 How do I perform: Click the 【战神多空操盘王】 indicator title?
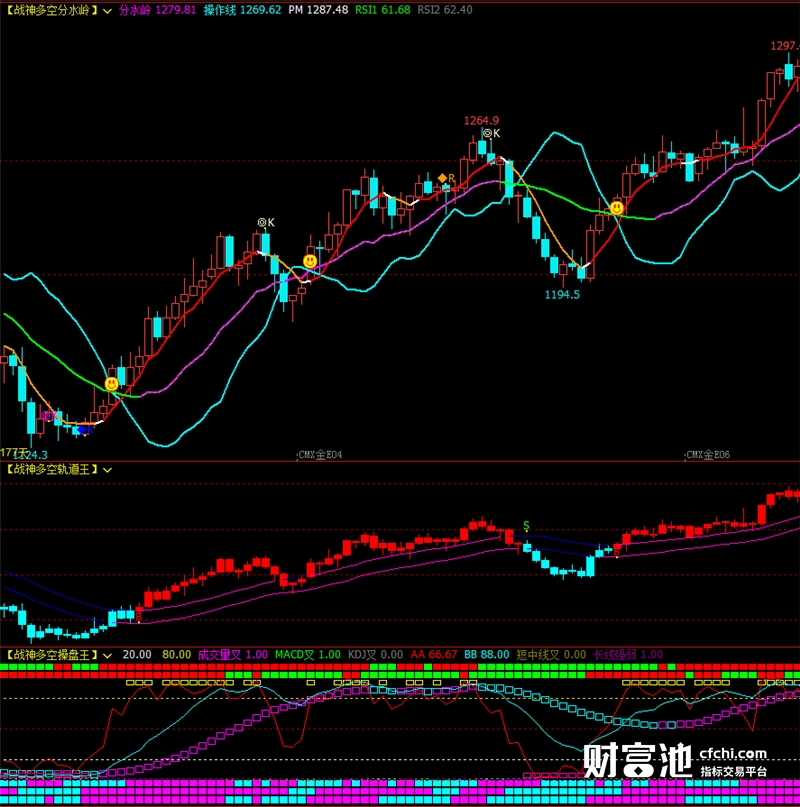pos(51,655)
